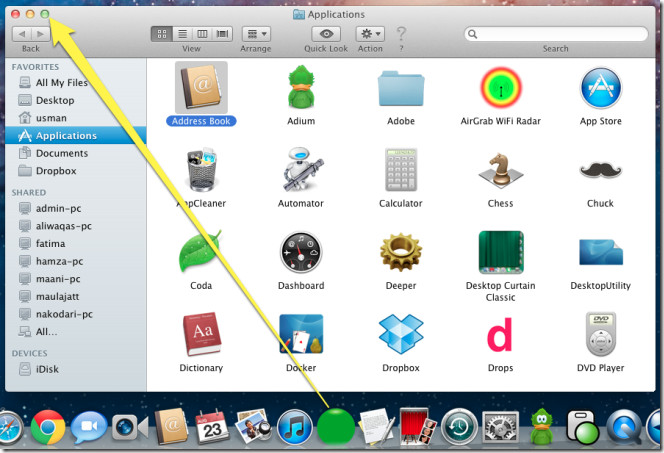Launch Photo Booth from the Dock
Screen dimensions: 664x453
pos(418,427)
